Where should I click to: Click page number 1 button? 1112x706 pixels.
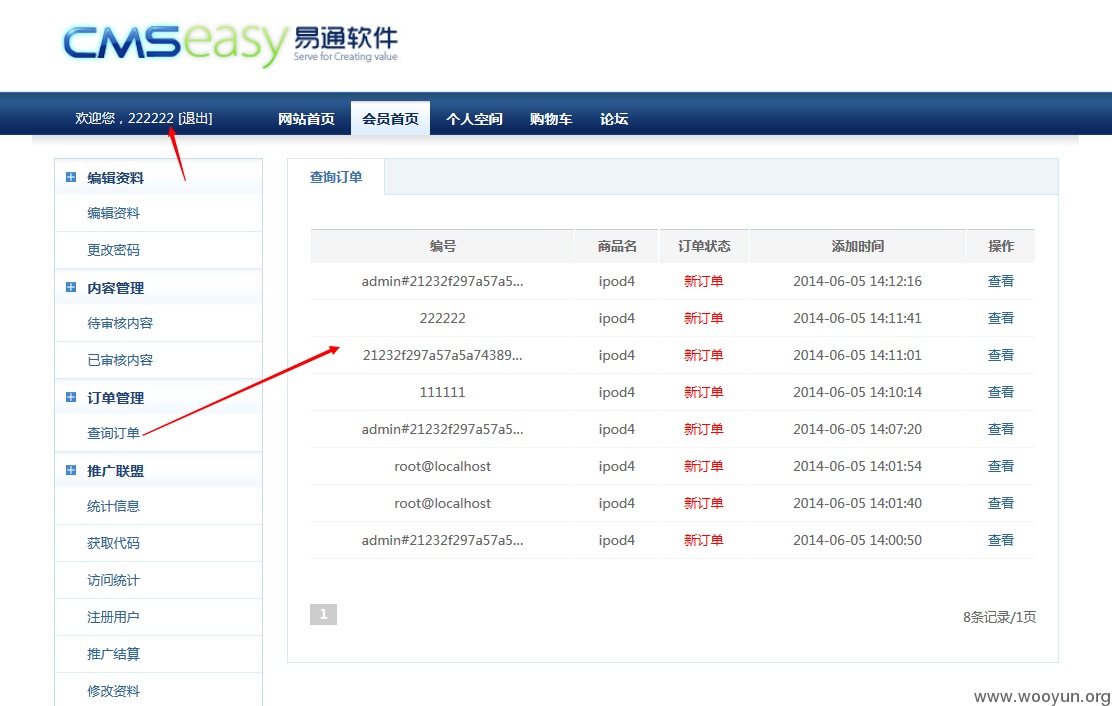click(x=323, y=614)
